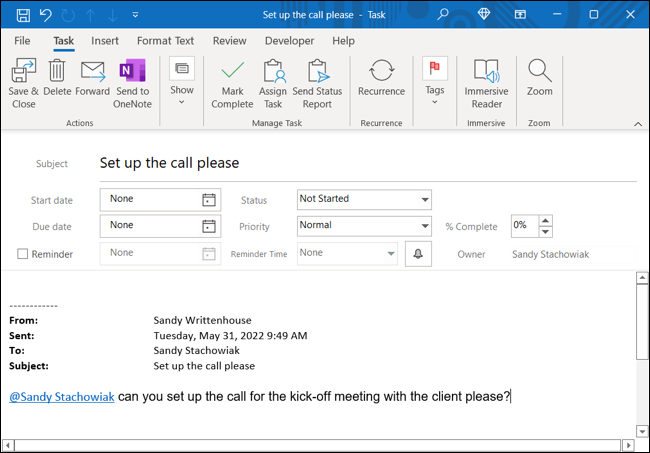This screenshot has width=650, height=453.
Task: Open Recurrence settings
Action: click(x=381, y=78)
